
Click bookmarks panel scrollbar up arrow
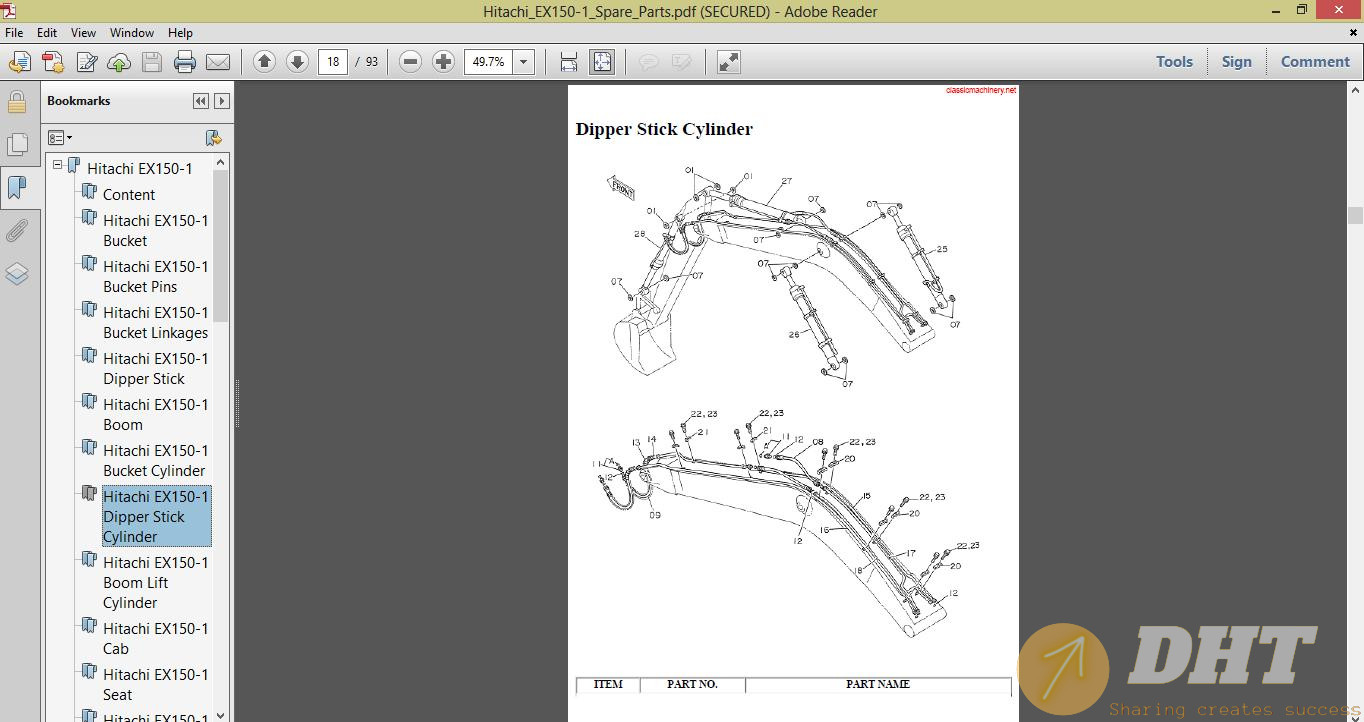(x=222, y=162)
